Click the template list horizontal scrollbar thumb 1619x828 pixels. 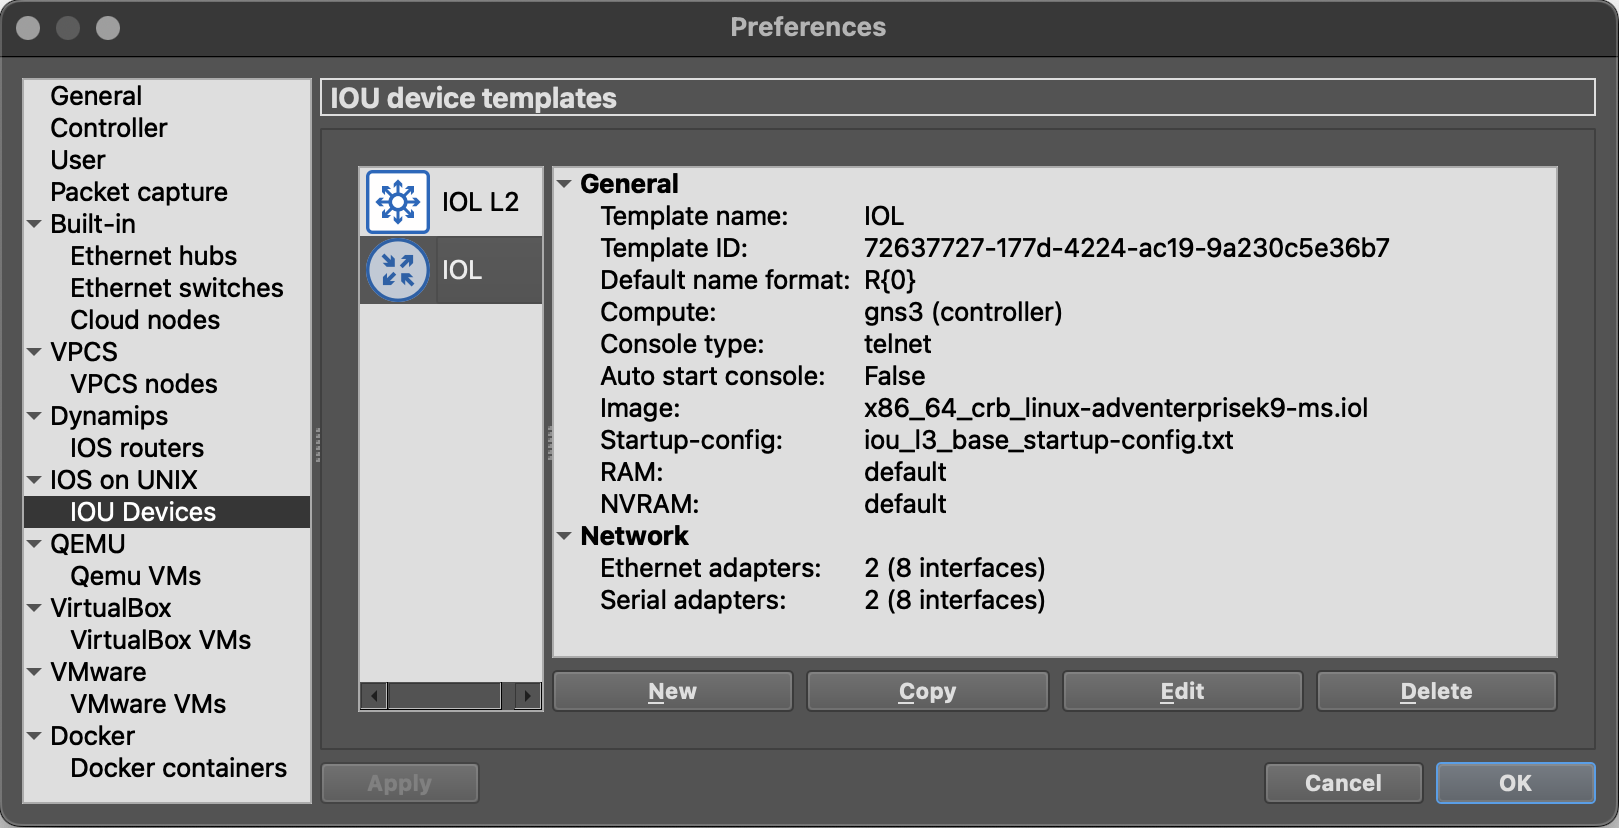[444, 695]
